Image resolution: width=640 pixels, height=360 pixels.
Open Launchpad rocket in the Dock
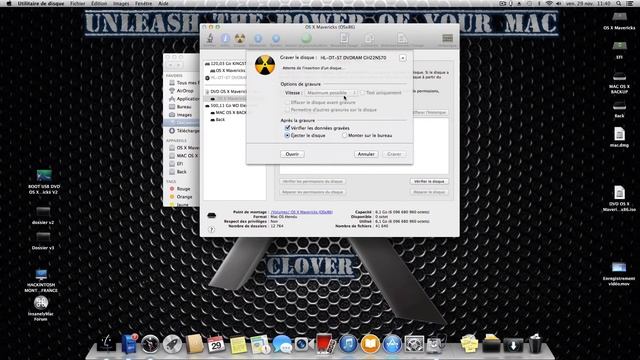point(172,344)
